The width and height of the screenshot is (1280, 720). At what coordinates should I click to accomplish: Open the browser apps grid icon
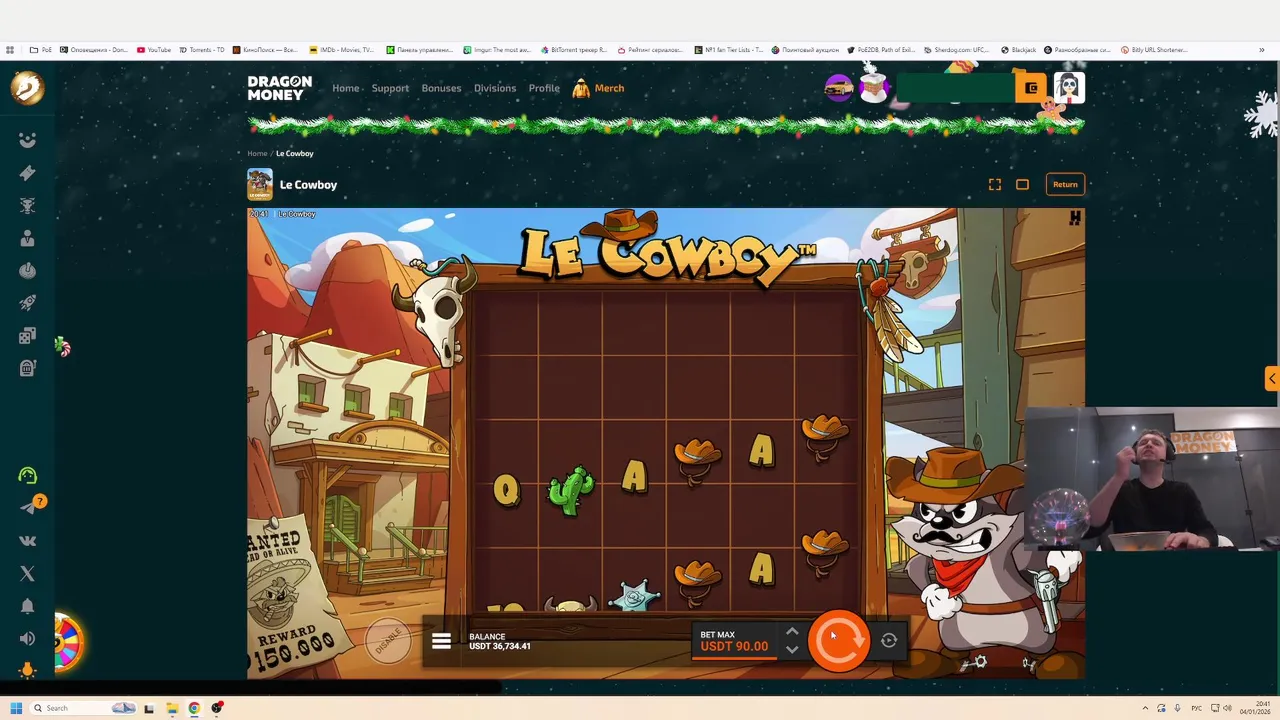tap(10, 50)
